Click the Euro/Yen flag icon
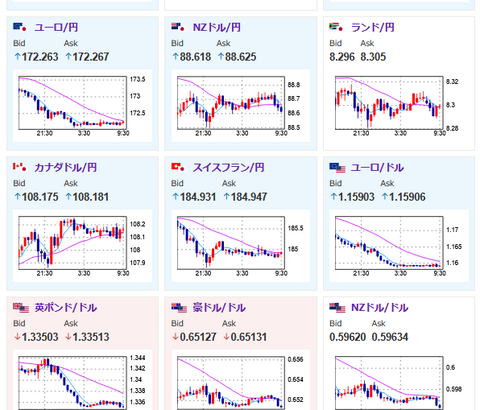480x410 pixels. 20,27
